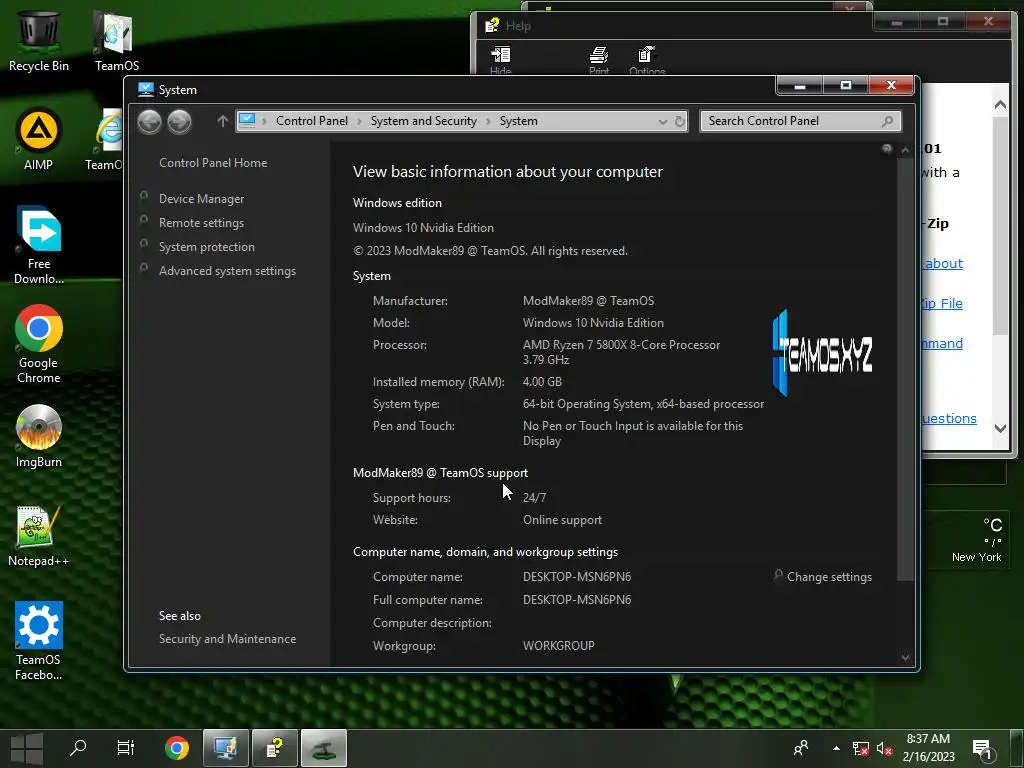The width and height of the screenshot is (1024, 768).
Task: Go up one level with the up arrow
Action: coord(222,121)
